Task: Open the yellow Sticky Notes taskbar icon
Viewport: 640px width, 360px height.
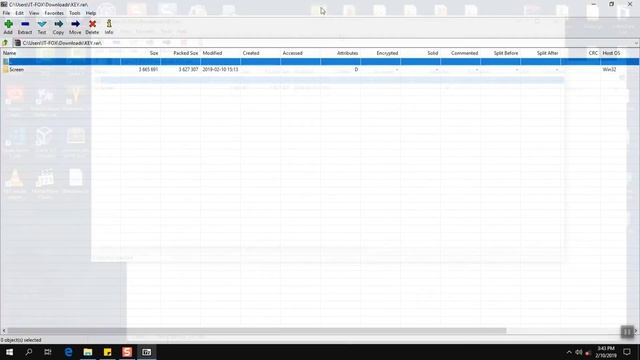Action: click(x=107, y=352)
